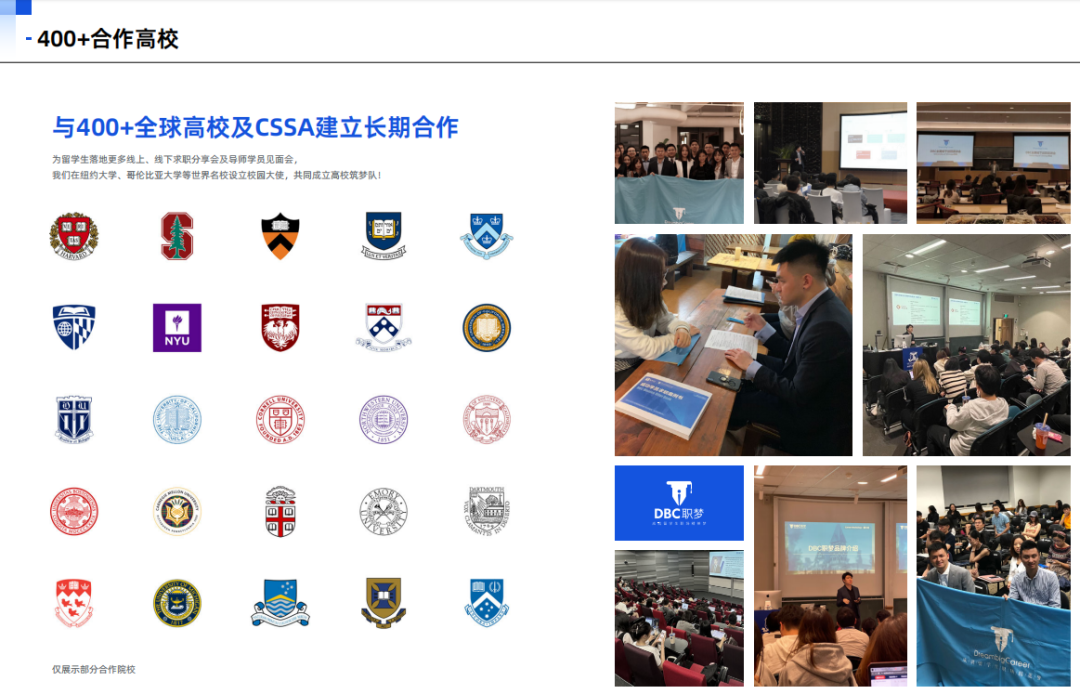Select the University of Queensland gold shield
1080x694 pixels.
[384, 603]
